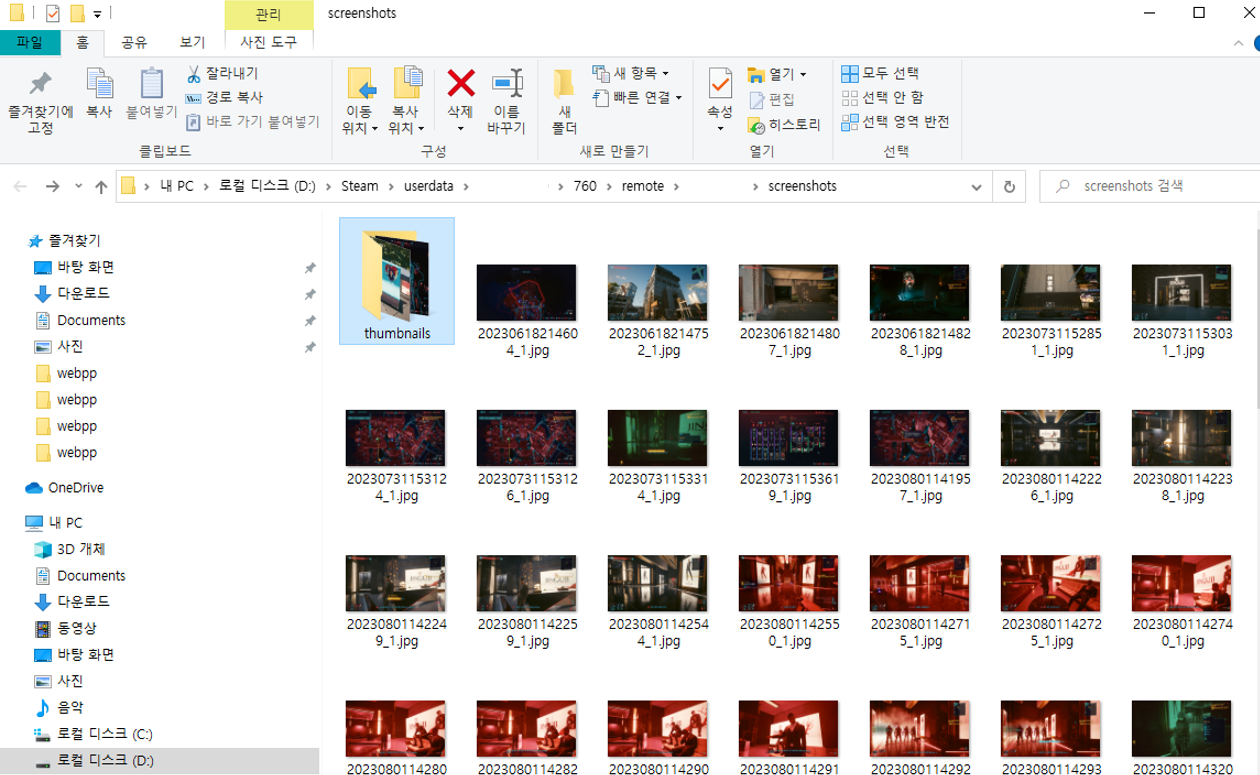The width and height of the screenshot is (1260, 775).
Task: Copy the file path with 경로 복사
Action: [x=224, y=98]
